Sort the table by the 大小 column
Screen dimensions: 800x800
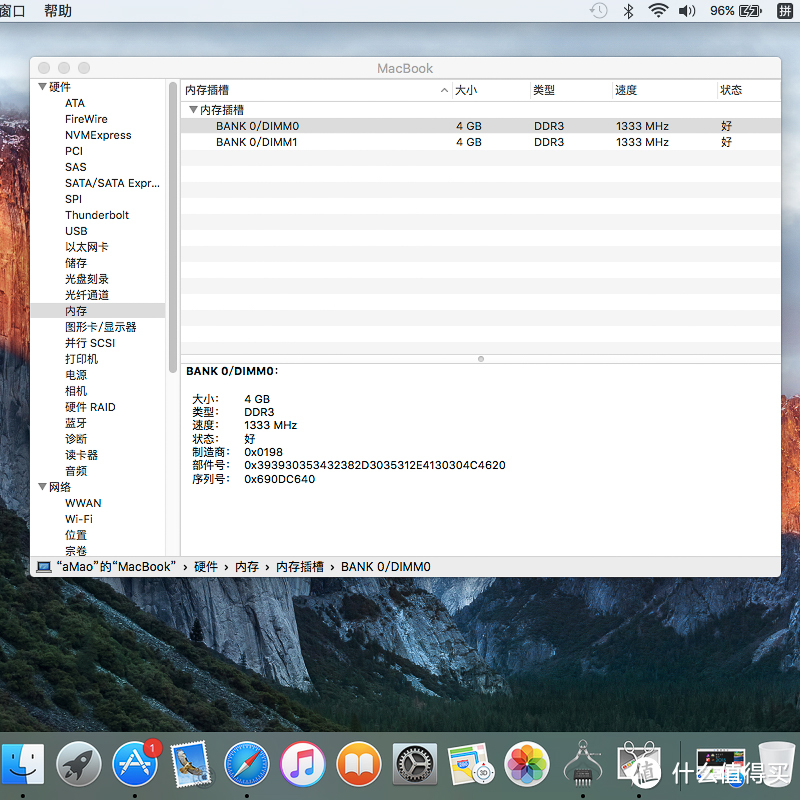click(466, 90)
